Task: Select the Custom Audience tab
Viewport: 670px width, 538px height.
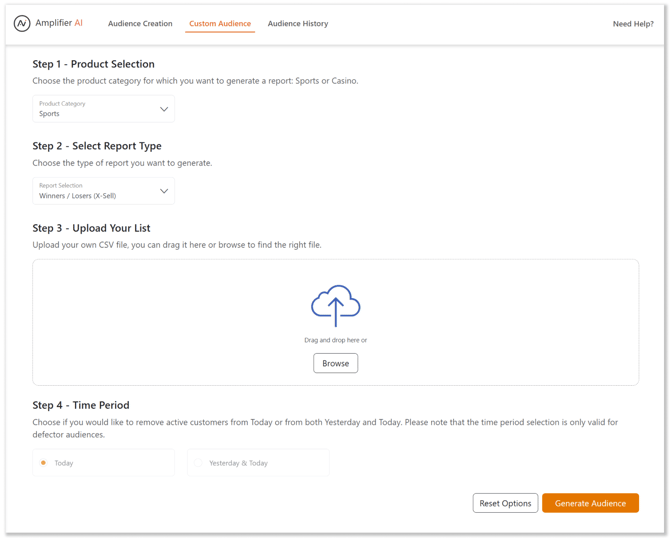Action: pos(220,24)
